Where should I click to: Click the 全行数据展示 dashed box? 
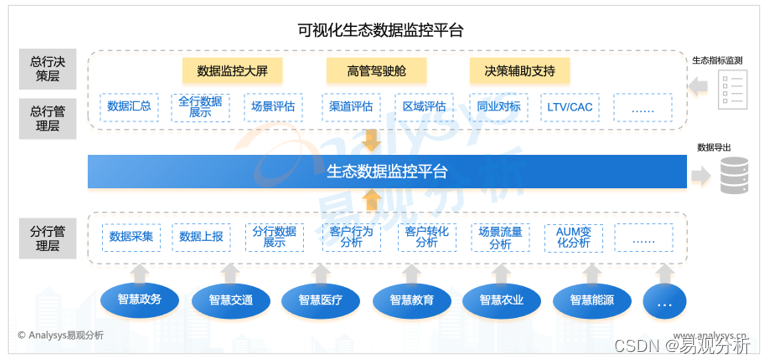[200, 107]
